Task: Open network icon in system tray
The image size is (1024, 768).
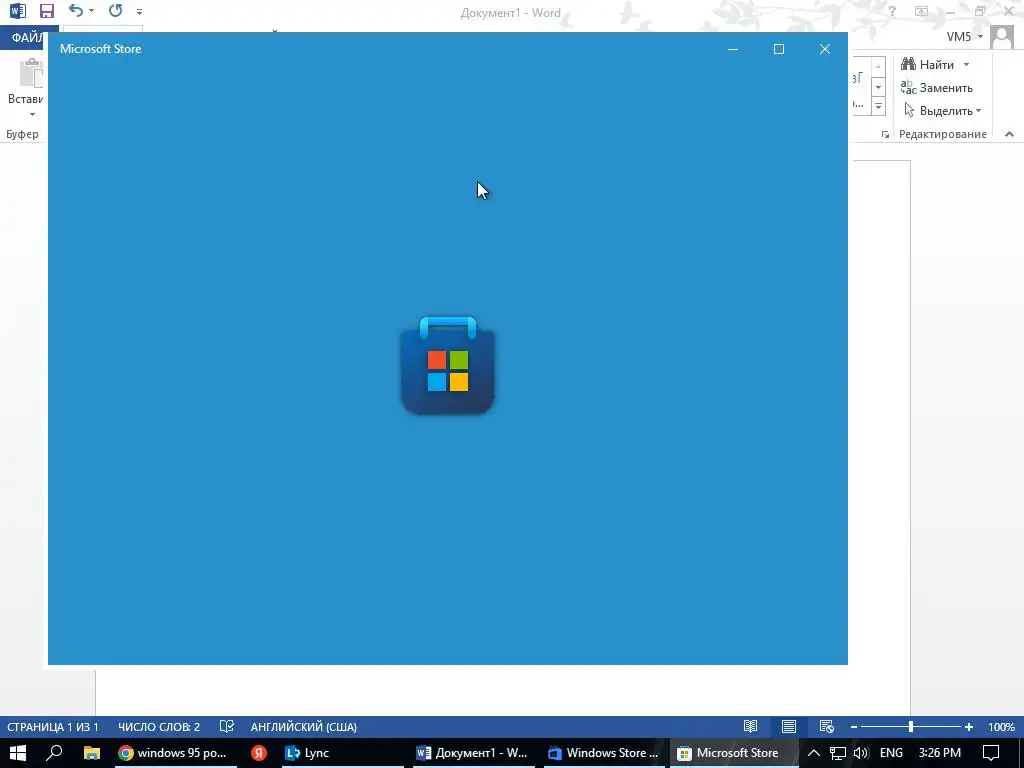Action: tap(838, 753)
